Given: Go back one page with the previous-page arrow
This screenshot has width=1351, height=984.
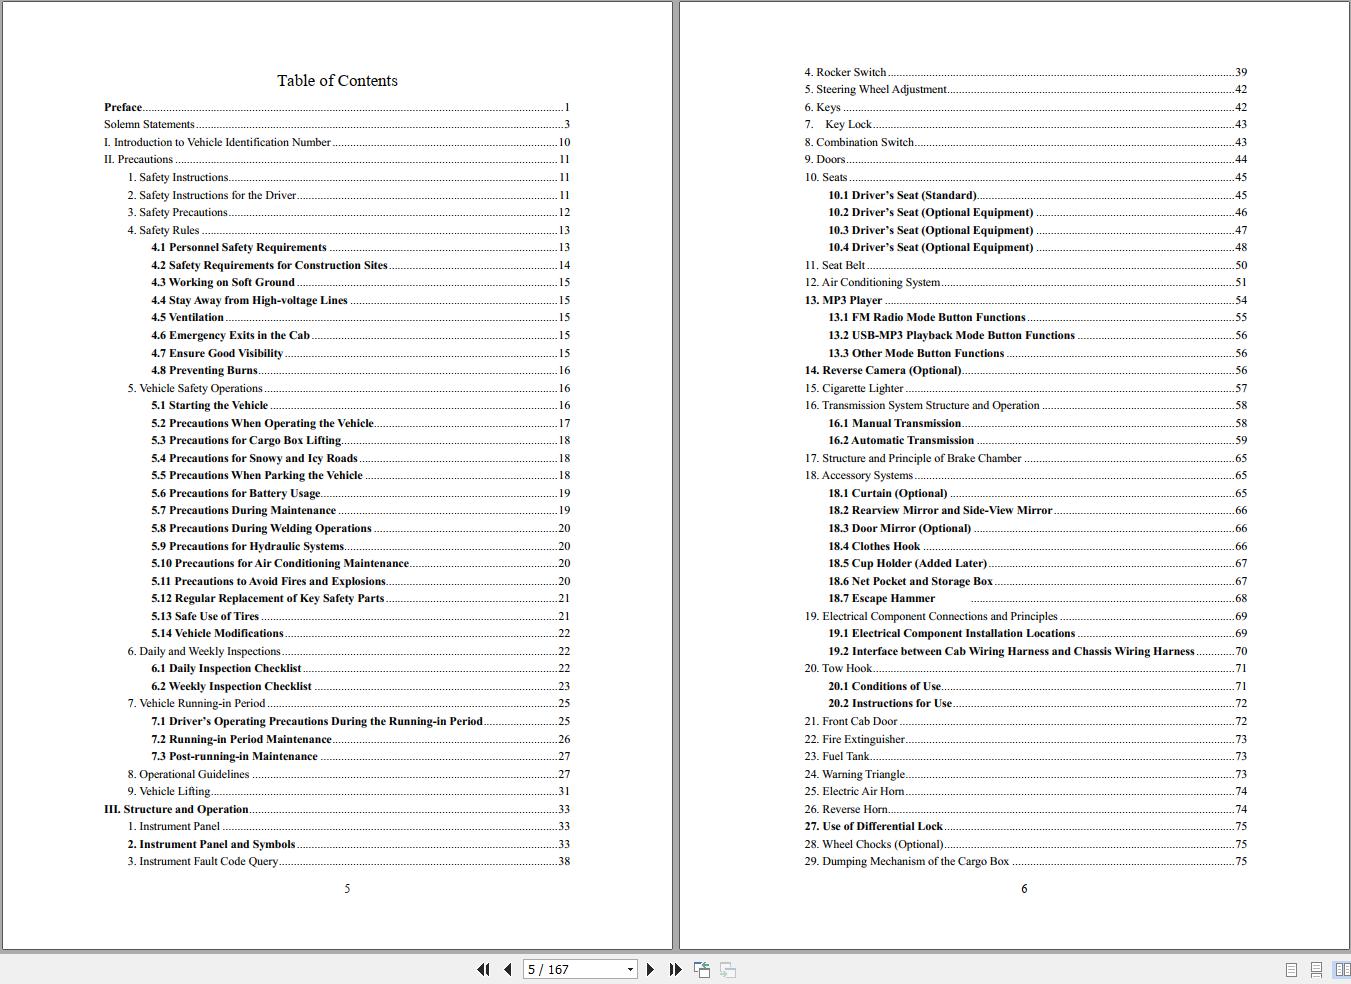Looking at the screenshot, I should 508,969.
